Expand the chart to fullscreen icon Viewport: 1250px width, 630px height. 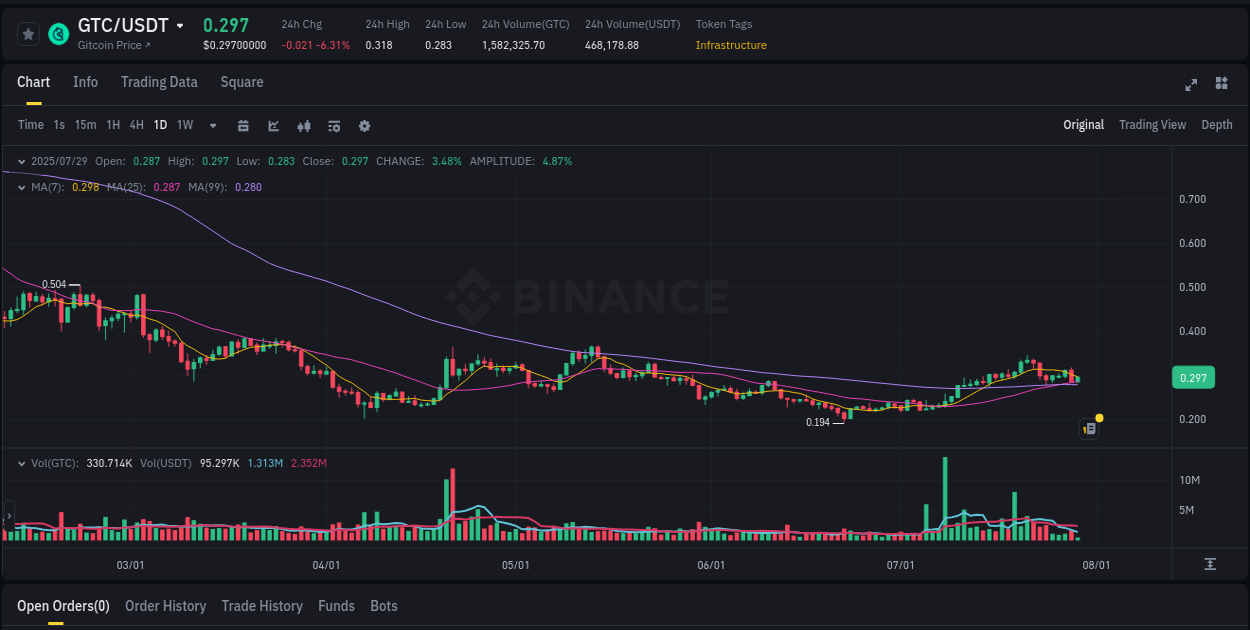pyautogui.click(x=1191, y=85)
